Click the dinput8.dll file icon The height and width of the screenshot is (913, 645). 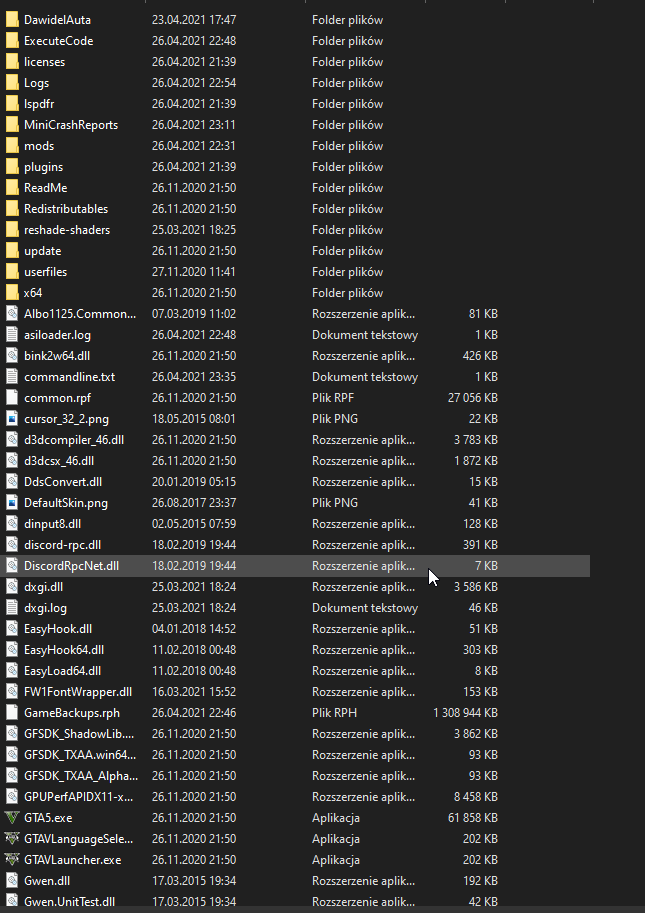[12, 523]
